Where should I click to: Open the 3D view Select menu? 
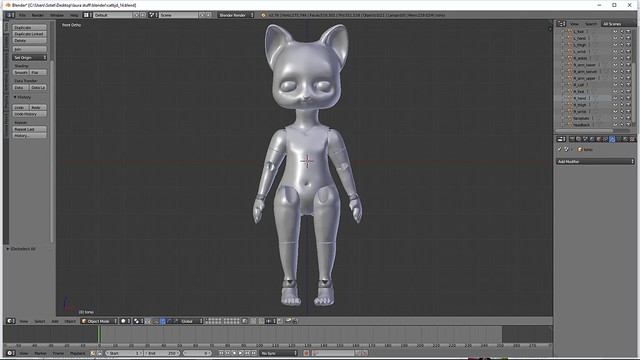pos(40,321)
